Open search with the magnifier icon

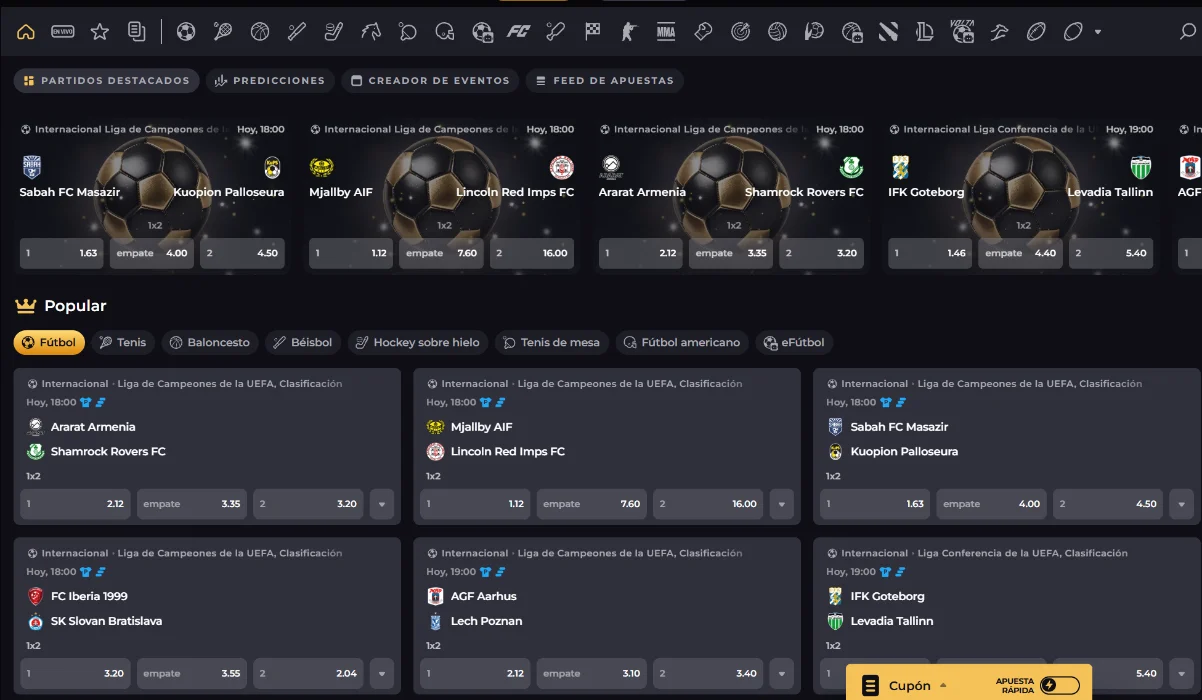pos(1187,32)
